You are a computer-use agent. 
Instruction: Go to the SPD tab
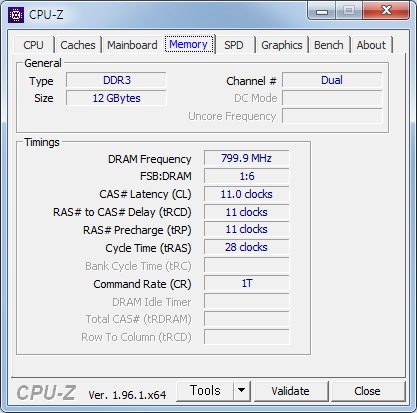tap(234, 45)
